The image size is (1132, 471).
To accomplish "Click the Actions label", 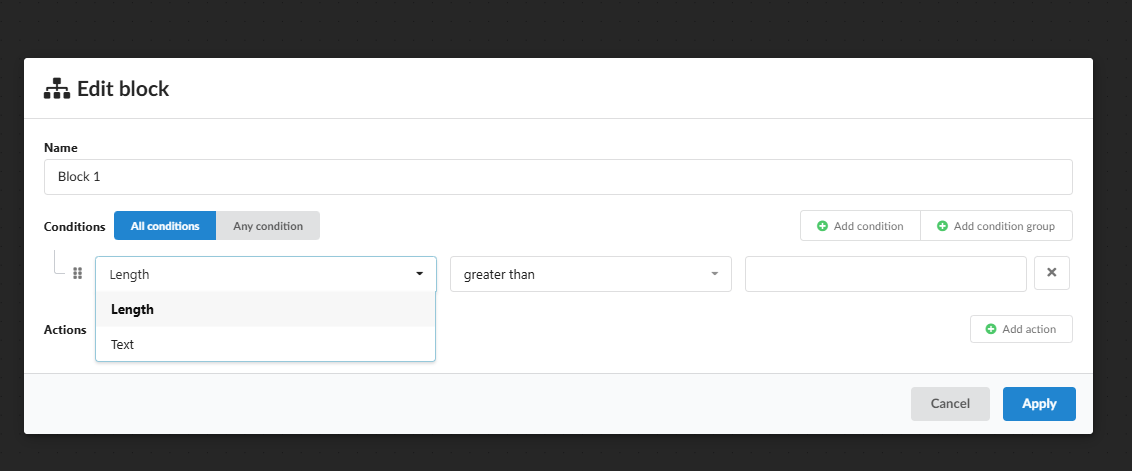I will click(65, 329).
